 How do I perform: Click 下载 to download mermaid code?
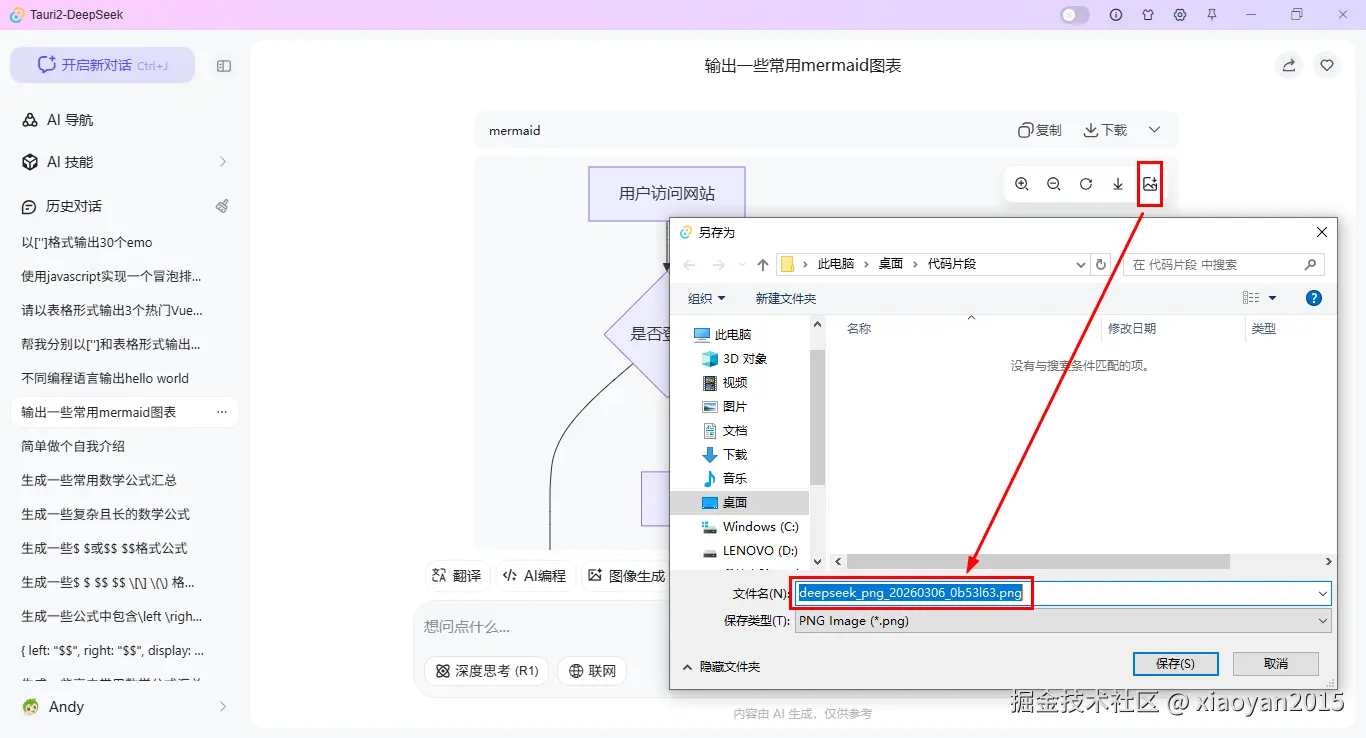[x=1105, y=130]
